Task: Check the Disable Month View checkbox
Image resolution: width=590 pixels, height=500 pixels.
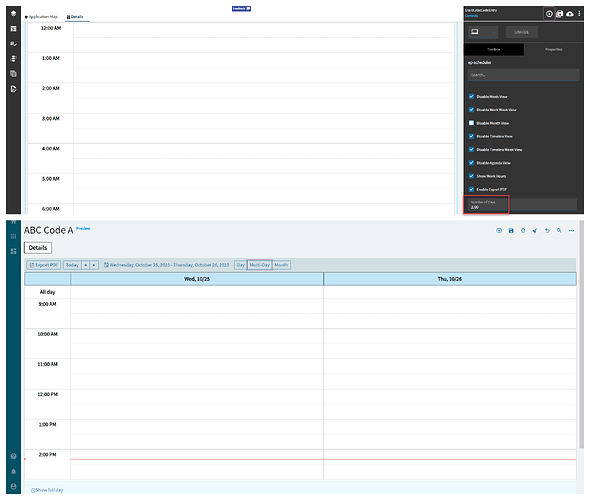Action: pos(471,123)
